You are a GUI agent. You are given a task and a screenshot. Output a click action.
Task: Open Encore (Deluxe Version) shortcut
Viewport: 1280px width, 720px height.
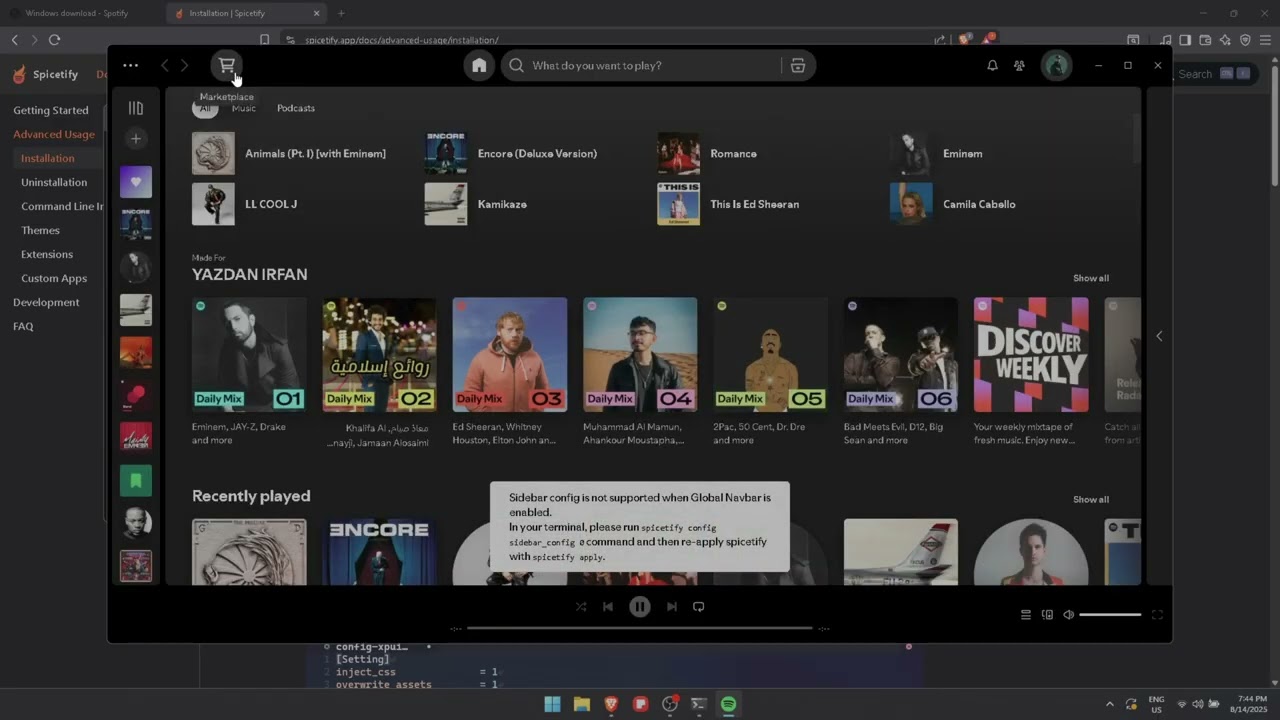click(x=535, y=154)
